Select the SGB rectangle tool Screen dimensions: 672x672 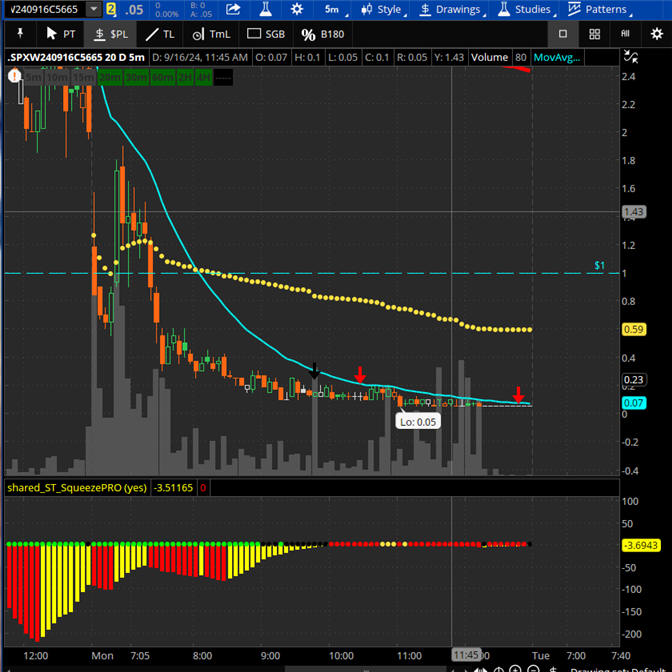pos(266,34)
